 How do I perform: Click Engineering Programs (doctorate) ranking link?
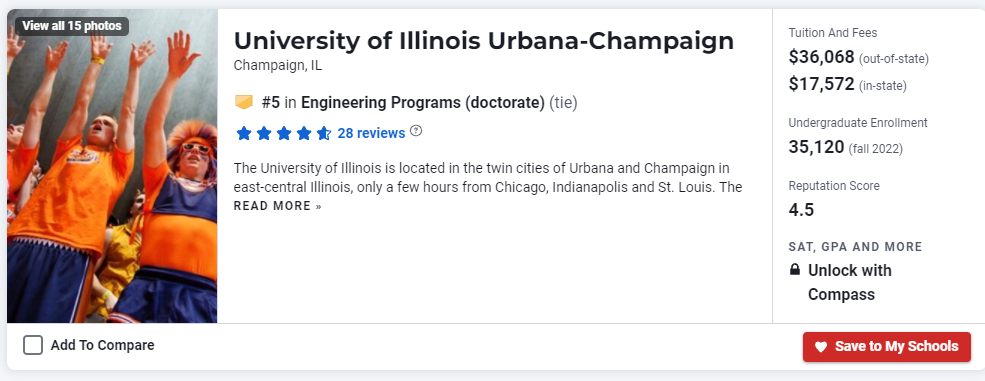pos(423,102)
